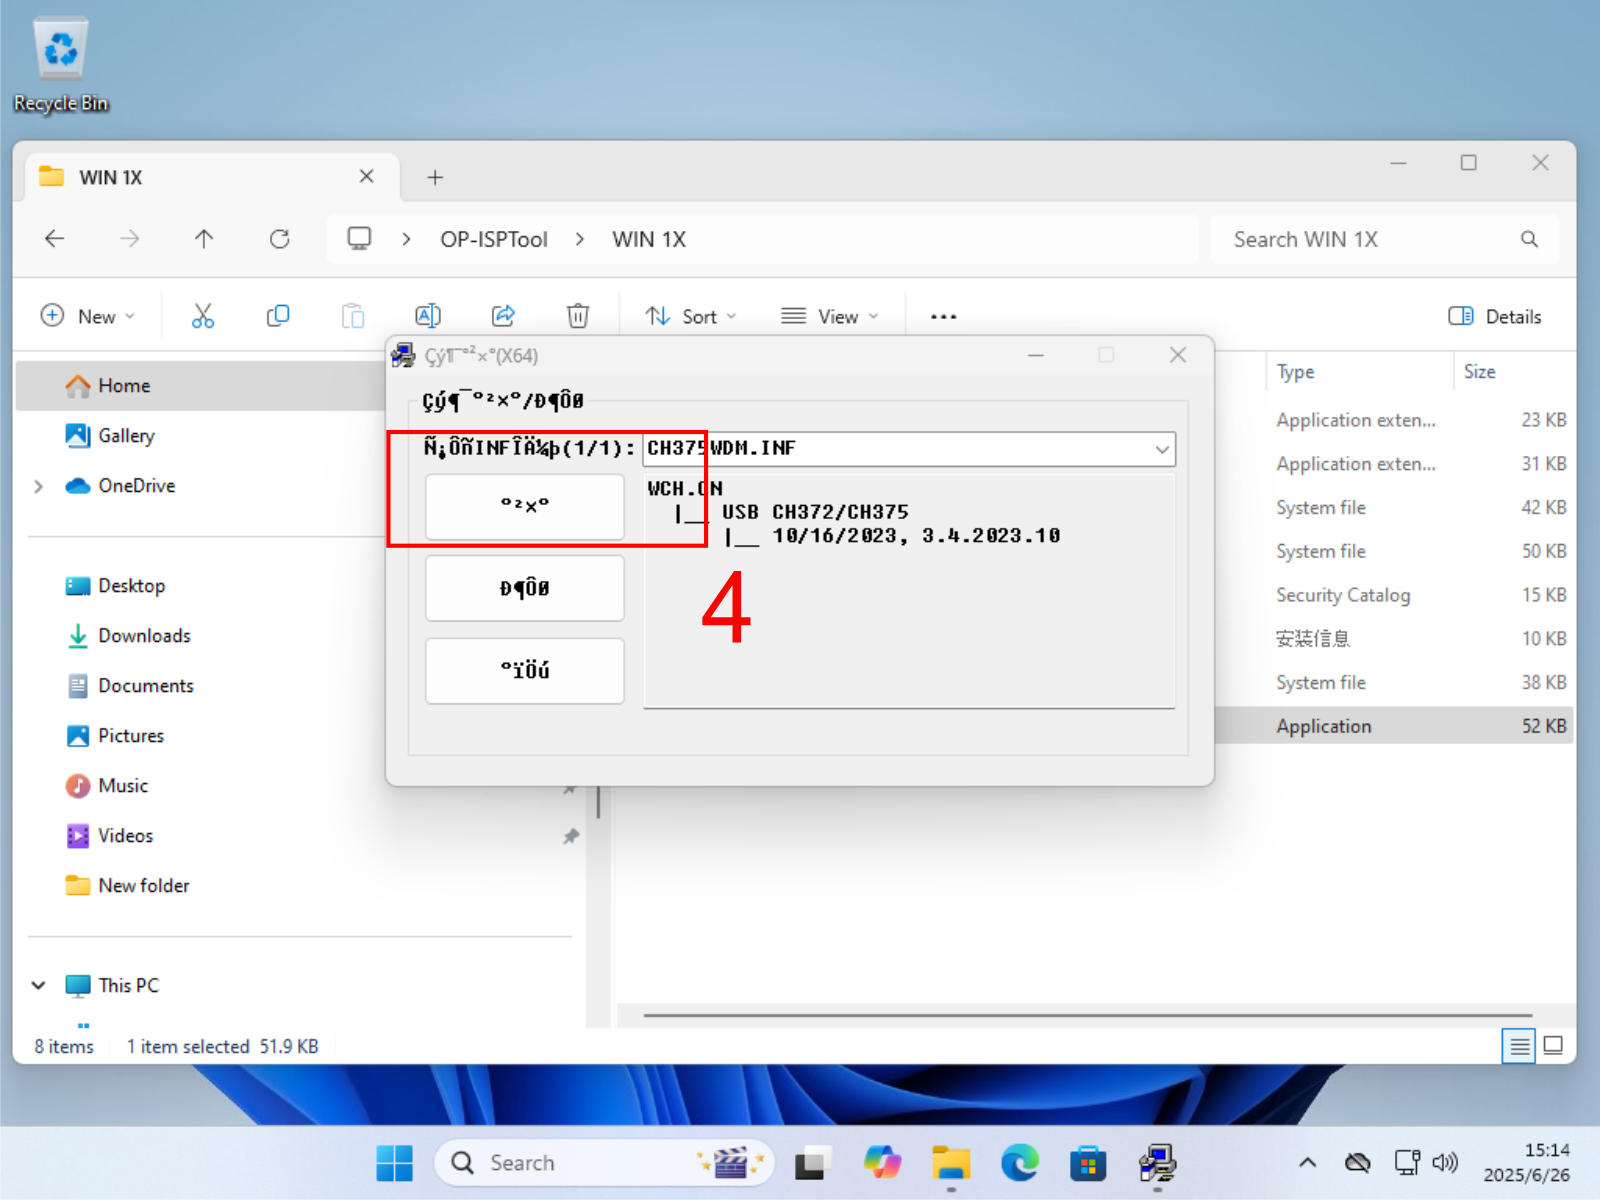Minimize the driver install dialog
Image resolution: width=1600 pixels, height=1200 pixels.
click(x=1036, y=356)
